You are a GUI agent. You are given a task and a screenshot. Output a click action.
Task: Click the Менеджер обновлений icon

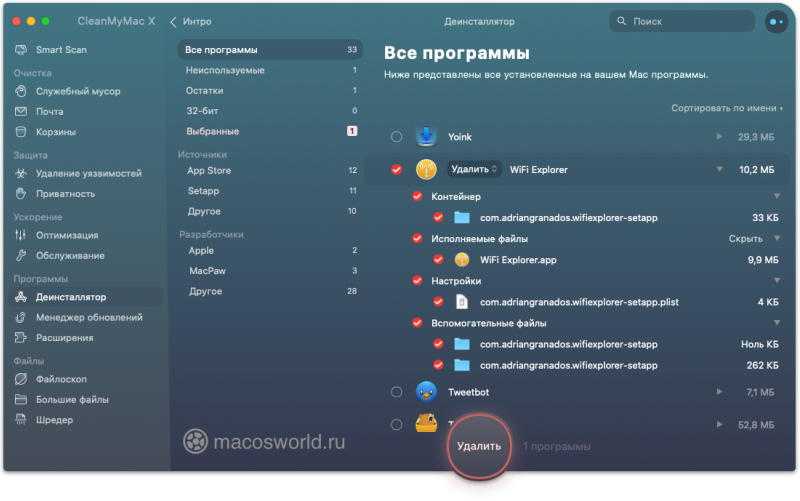[x=21, y=317]
